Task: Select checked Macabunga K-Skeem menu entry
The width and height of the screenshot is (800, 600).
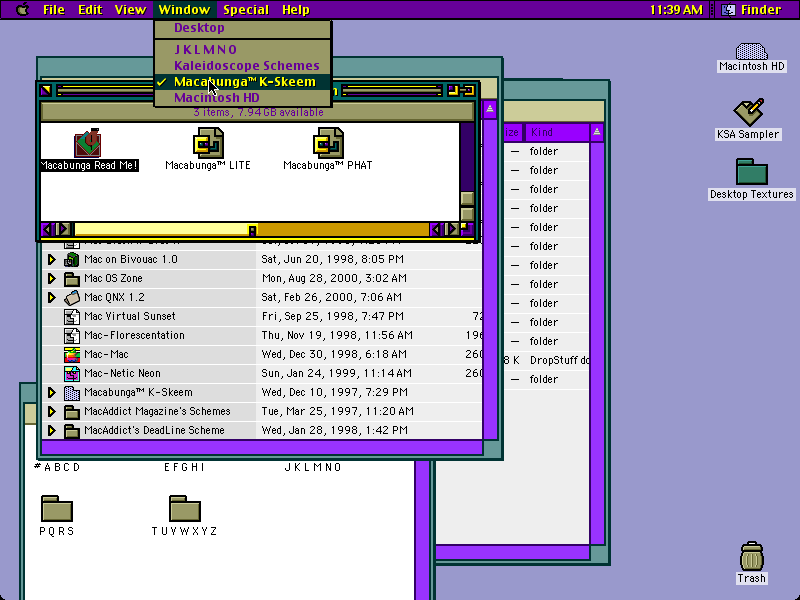Action: tap(243, 82)
